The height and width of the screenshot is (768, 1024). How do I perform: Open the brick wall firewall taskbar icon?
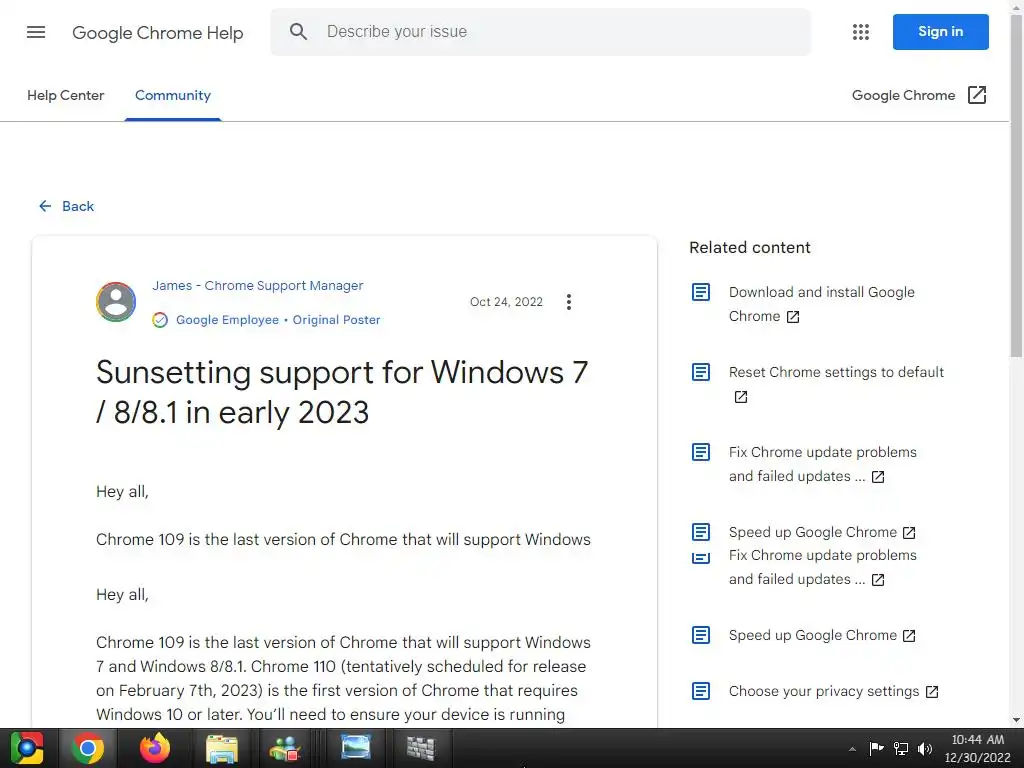[421, 748]
